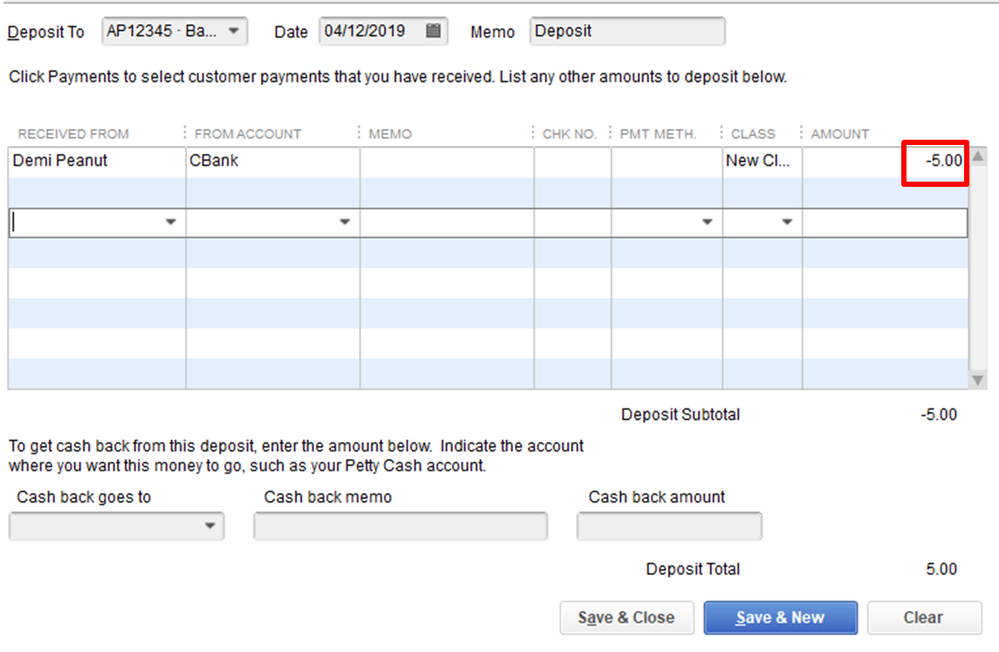Click the Amount cell in the active row
Screen dimensions: 999x652
tap(885, 222)
